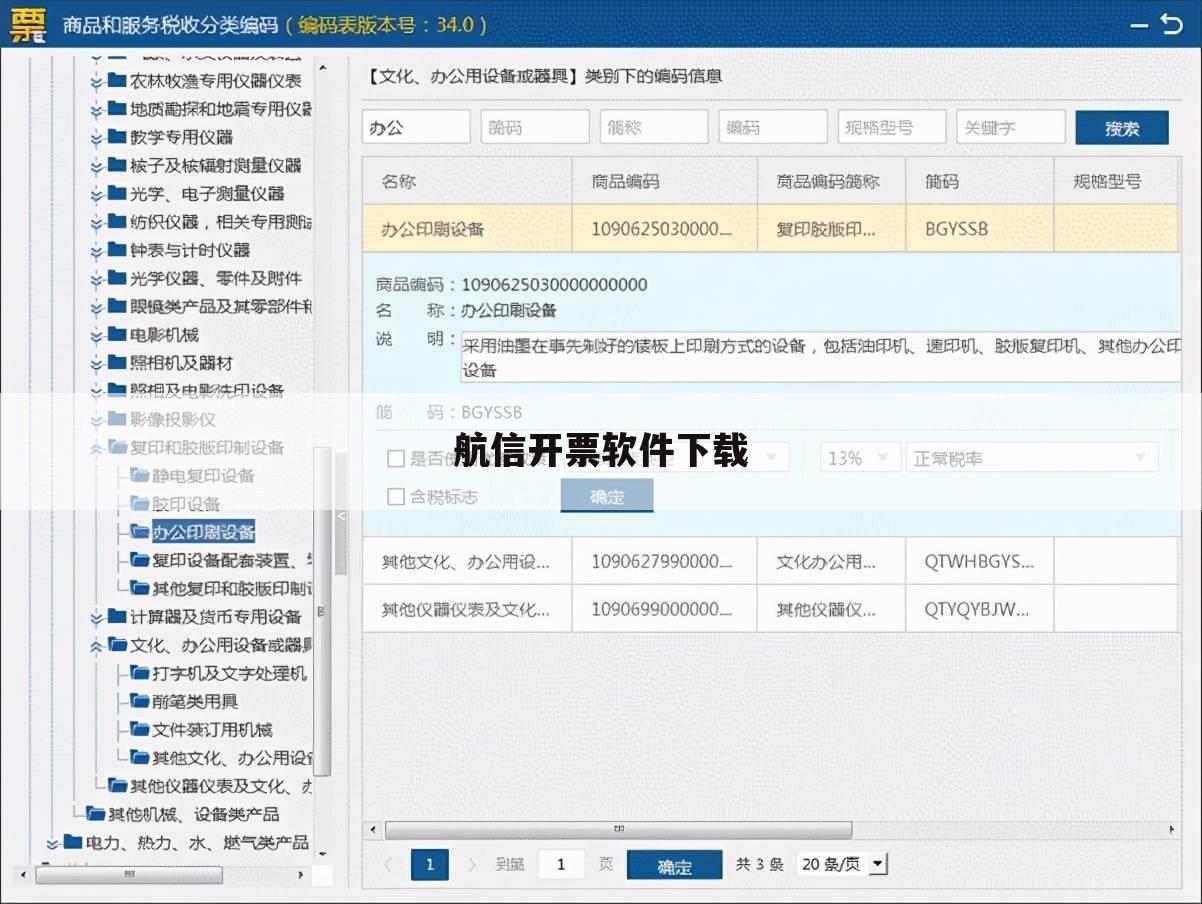Click results table horizontal scrollbar thumb
Image resolution: width=1202 pixels, height=904 pixels.
tap(618, 830)
